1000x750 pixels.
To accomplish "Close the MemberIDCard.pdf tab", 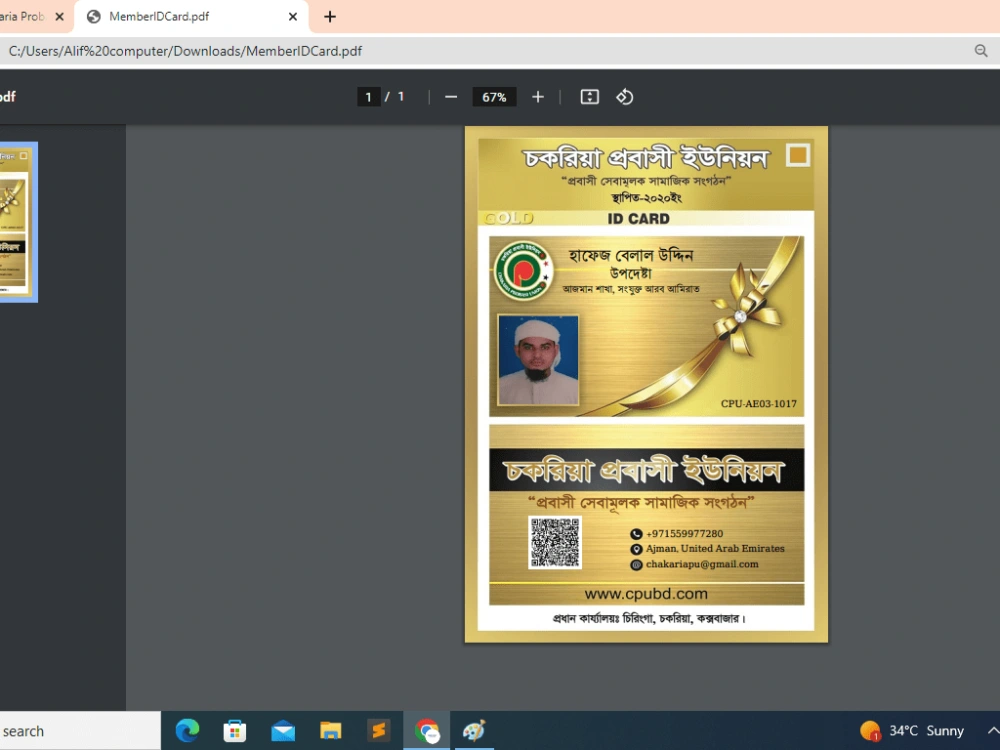I will [x=293, y=17].
